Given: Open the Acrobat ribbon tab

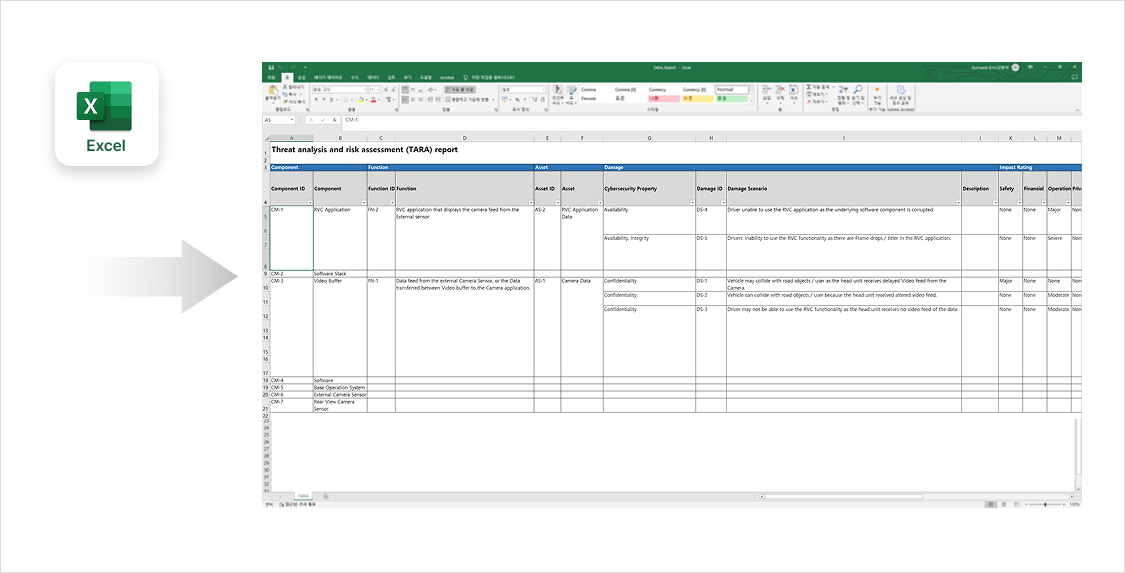Looking at the screenshot, I should click(447, 77).
